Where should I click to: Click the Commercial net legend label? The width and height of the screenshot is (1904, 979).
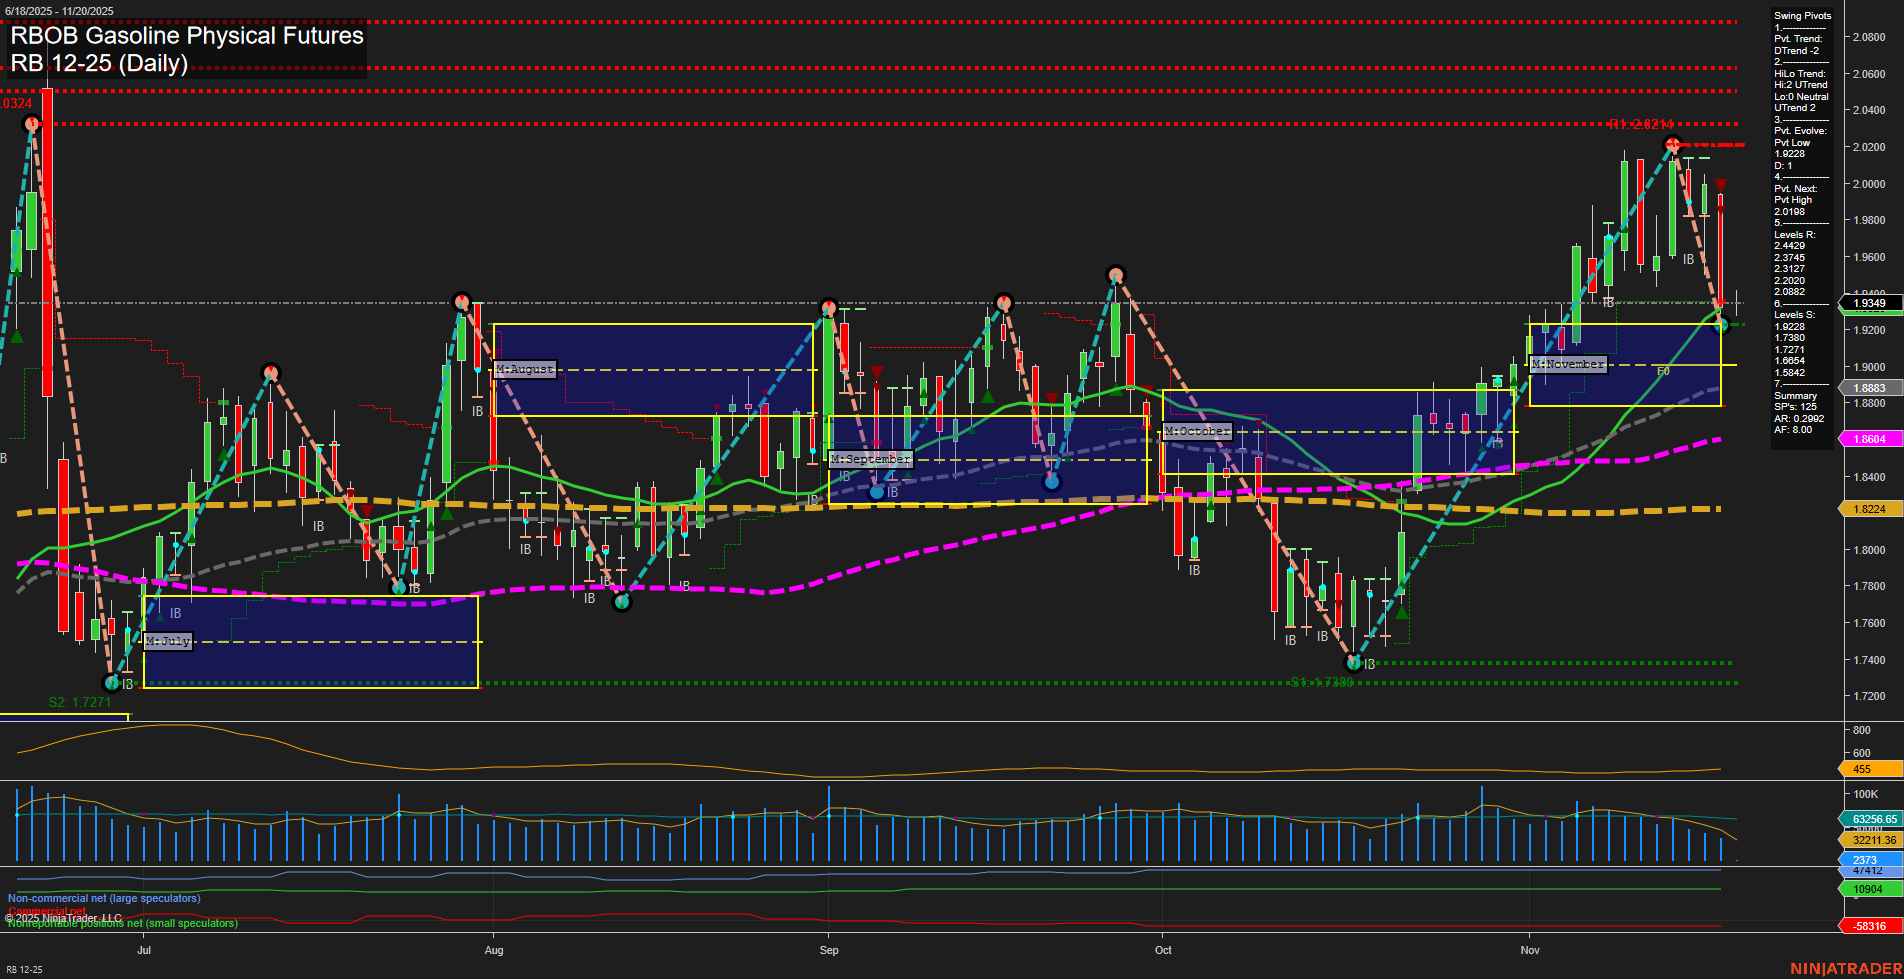(x=48, y=911)
